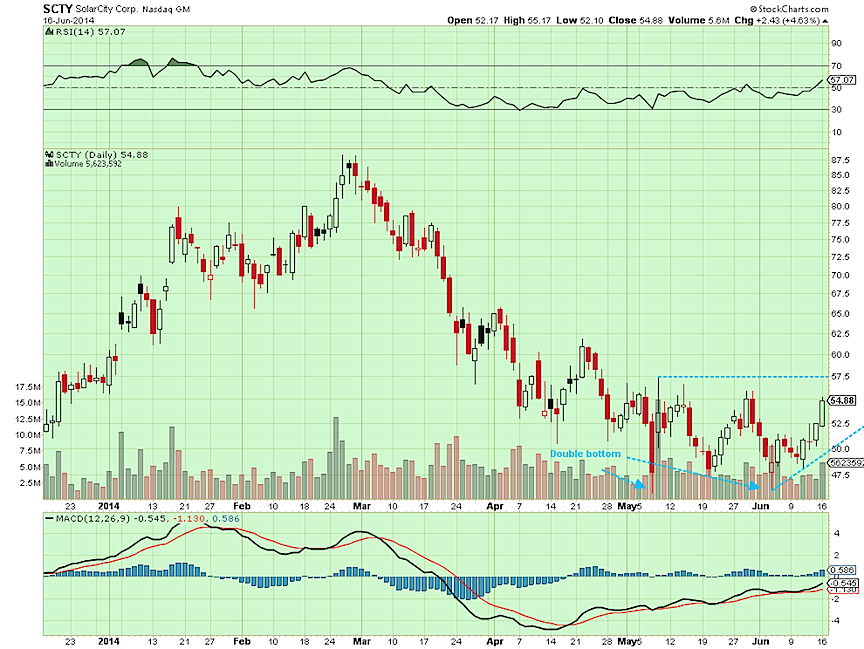Click the 4 level on MACD scale
864x649 pixels.
point(837,533)
